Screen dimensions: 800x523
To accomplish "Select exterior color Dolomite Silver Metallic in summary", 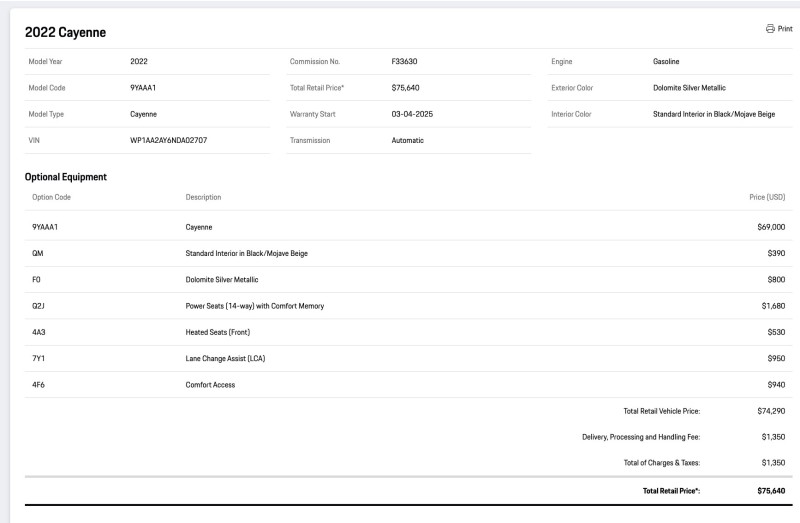I will [x=689, y=88].
